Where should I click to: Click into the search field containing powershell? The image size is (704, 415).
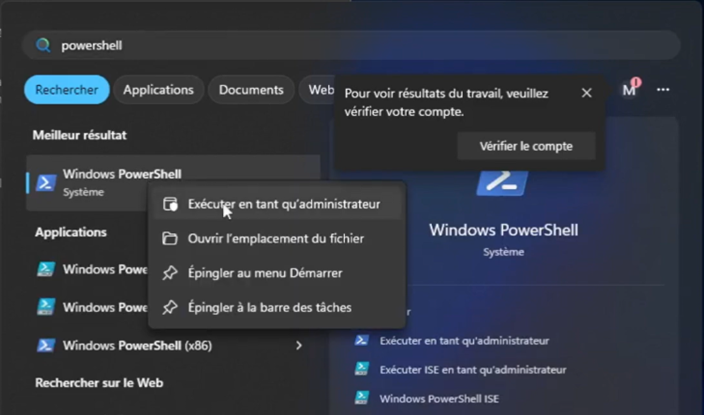350,46
